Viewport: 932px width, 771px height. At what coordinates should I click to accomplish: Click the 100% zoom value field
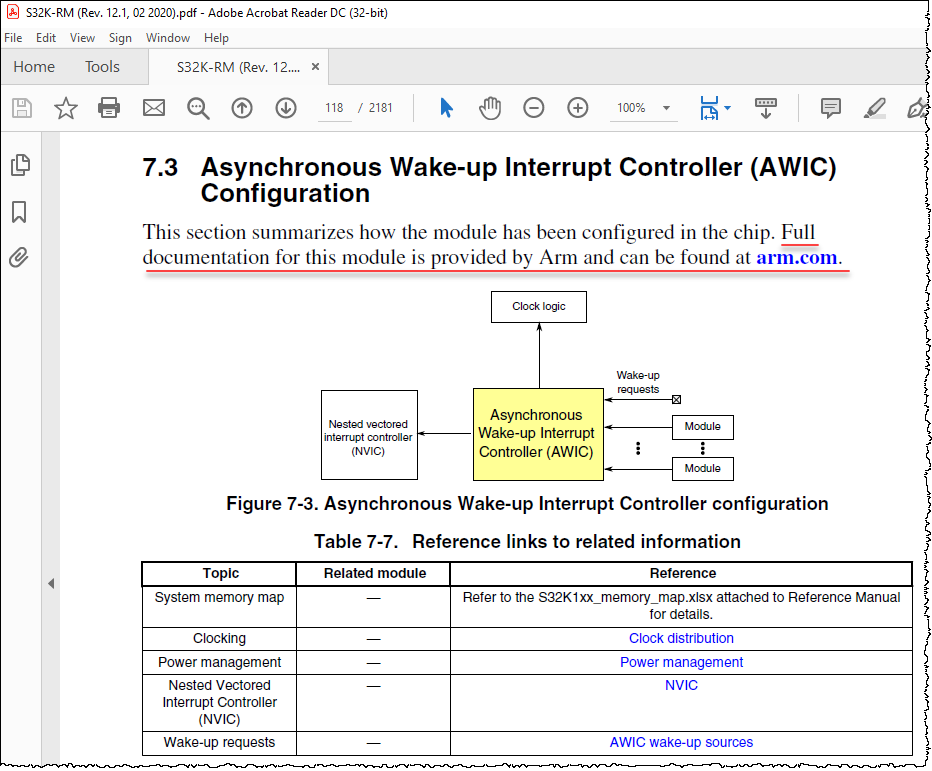631,108
